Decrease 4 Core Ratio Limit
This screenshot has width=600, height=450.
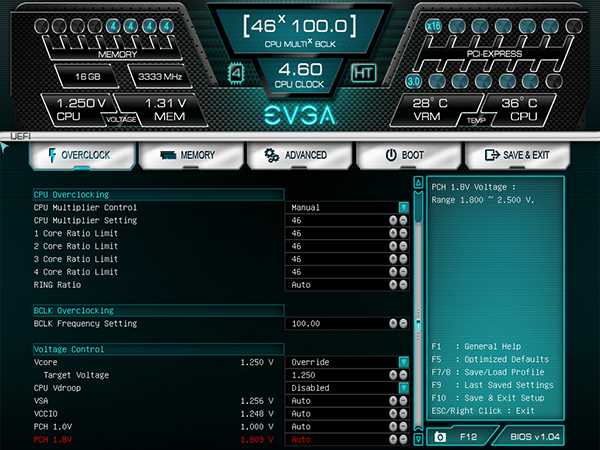(x=403, y=272)
